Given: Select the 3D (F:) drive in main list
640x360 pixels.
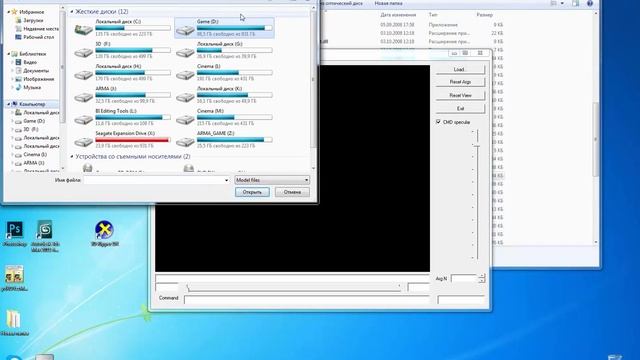Looking at the screenshot, I should click(x=122, y=50).
